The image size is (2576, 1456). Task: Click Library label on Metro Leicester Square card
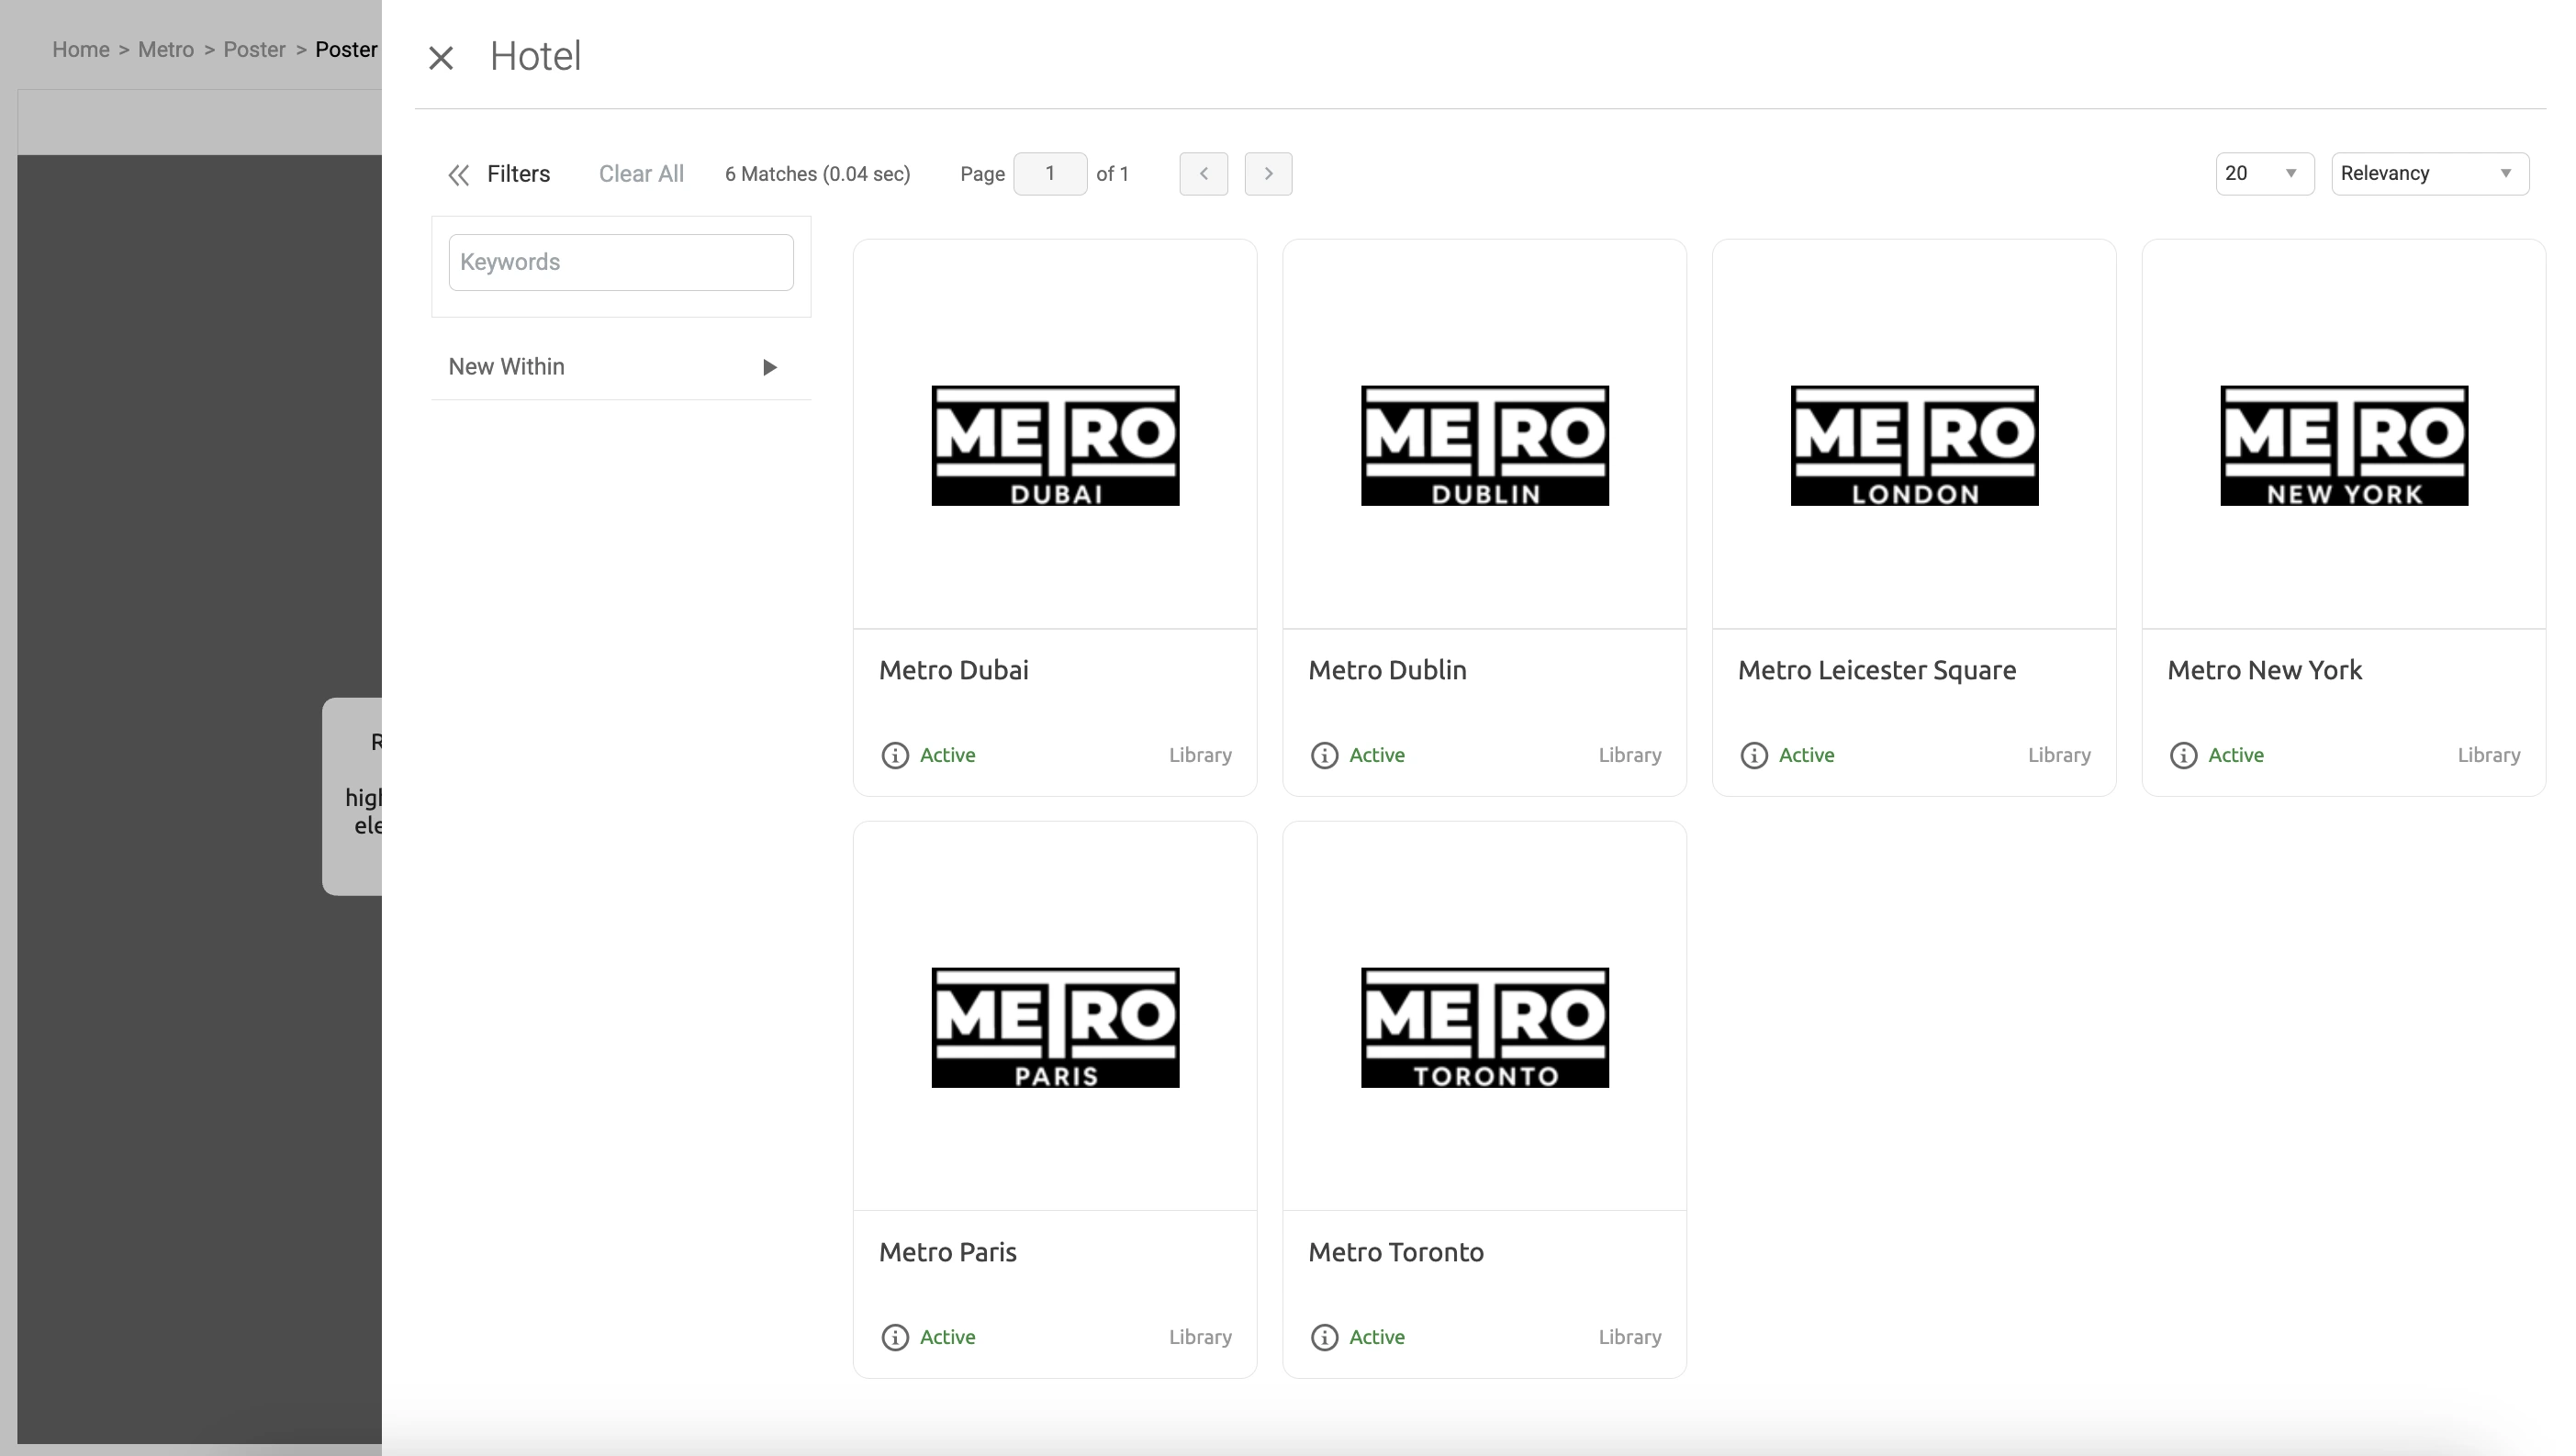click(2059, 755)
